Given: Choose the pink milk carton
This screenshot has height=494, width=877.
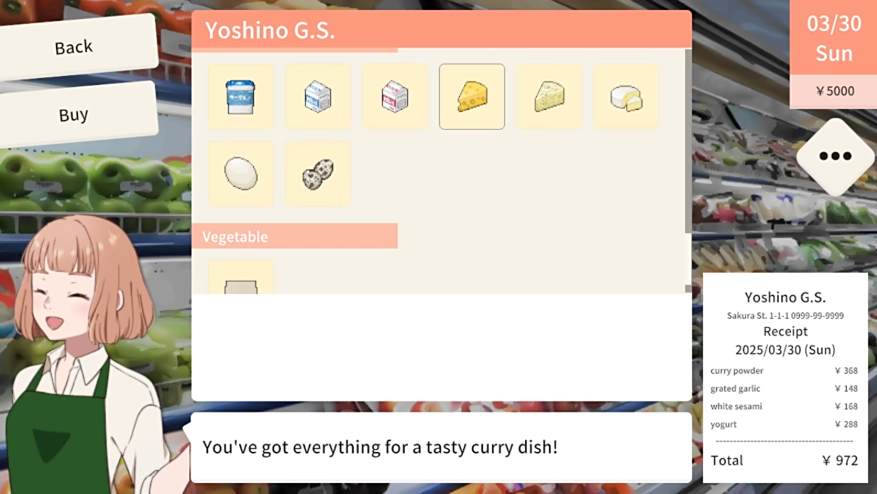Looking at the screenshot, I should click(395, 97).
